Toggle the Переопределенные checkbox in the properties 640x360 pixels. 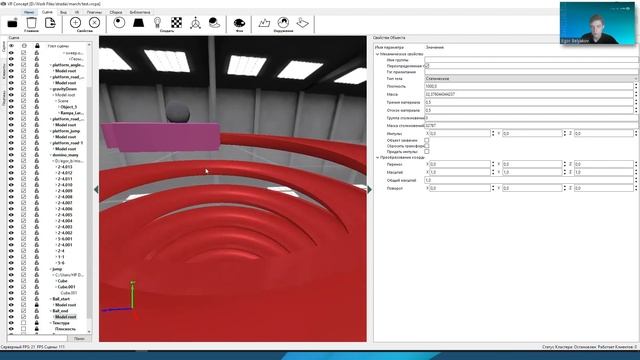click(x=427, y=66)
